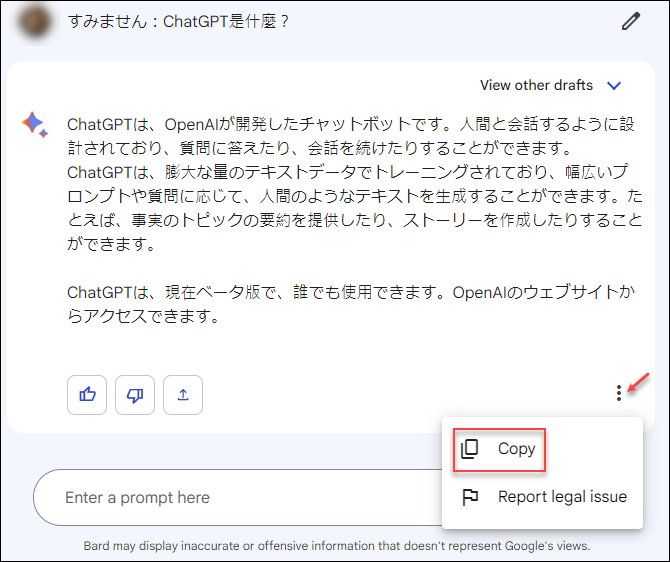The height and width of the screenshot is (562, 670).
Task: Click the thumbs down button
Action: click(x=135, y=395)
